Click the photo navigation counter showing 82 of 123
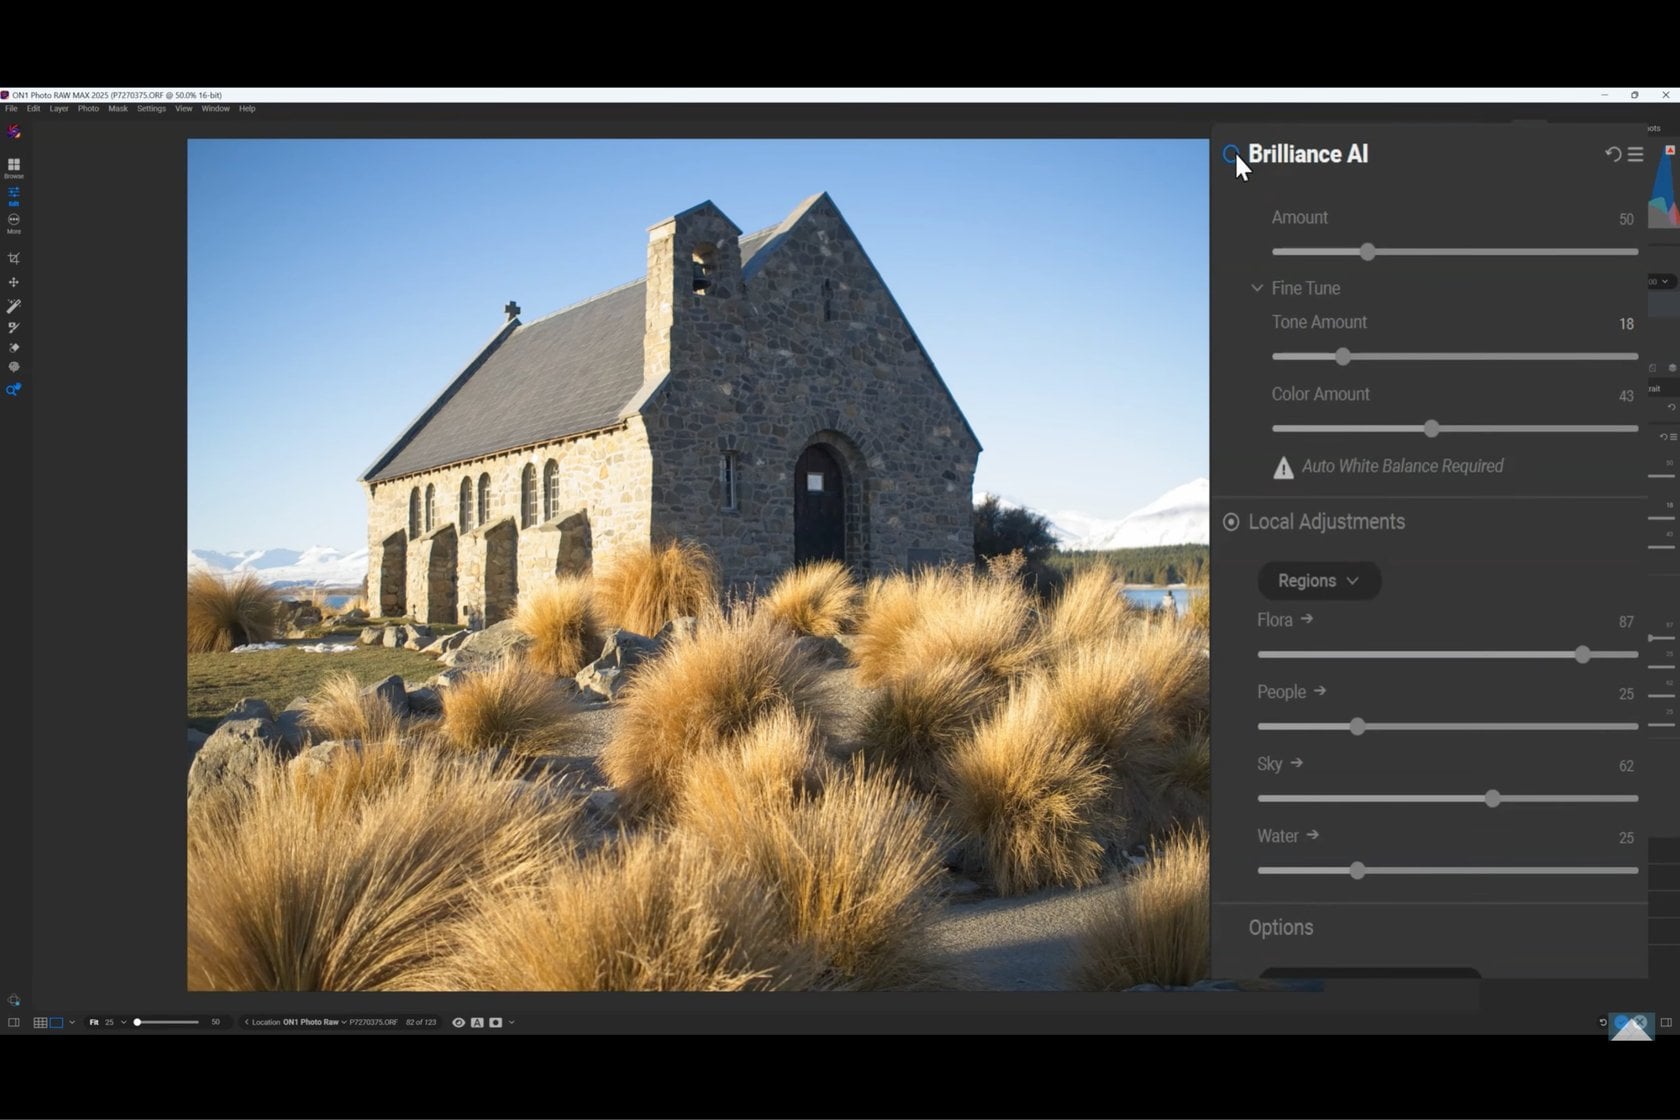The image size is (1680, 1120). click(420, 1022)
